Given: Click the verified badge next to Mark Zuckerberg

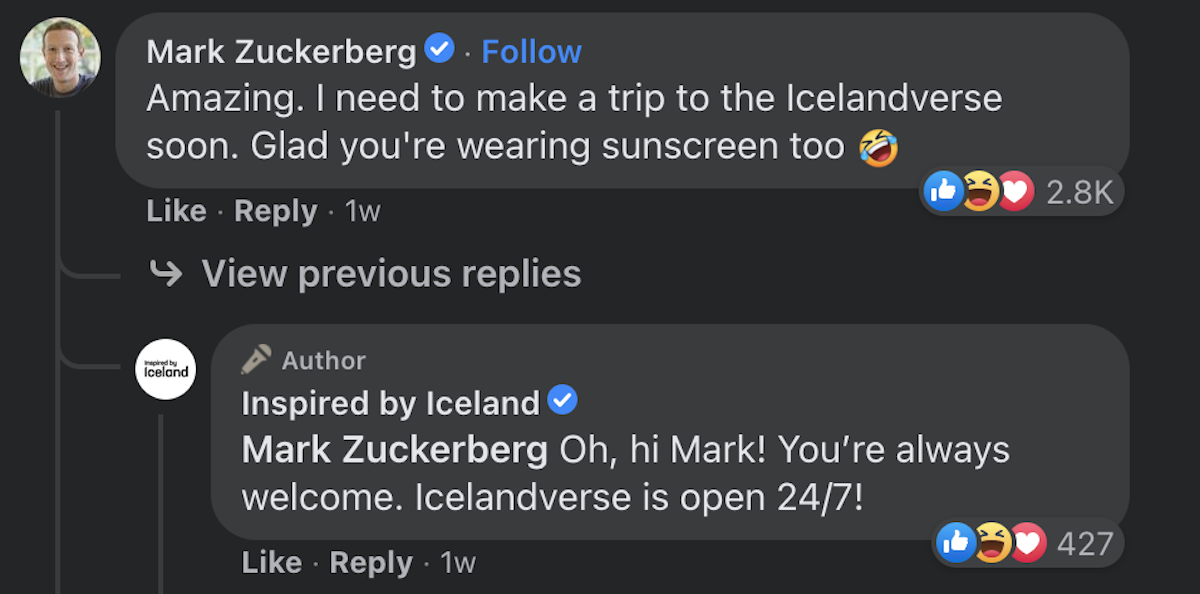Looking at the screenshot, I should 438,45.
